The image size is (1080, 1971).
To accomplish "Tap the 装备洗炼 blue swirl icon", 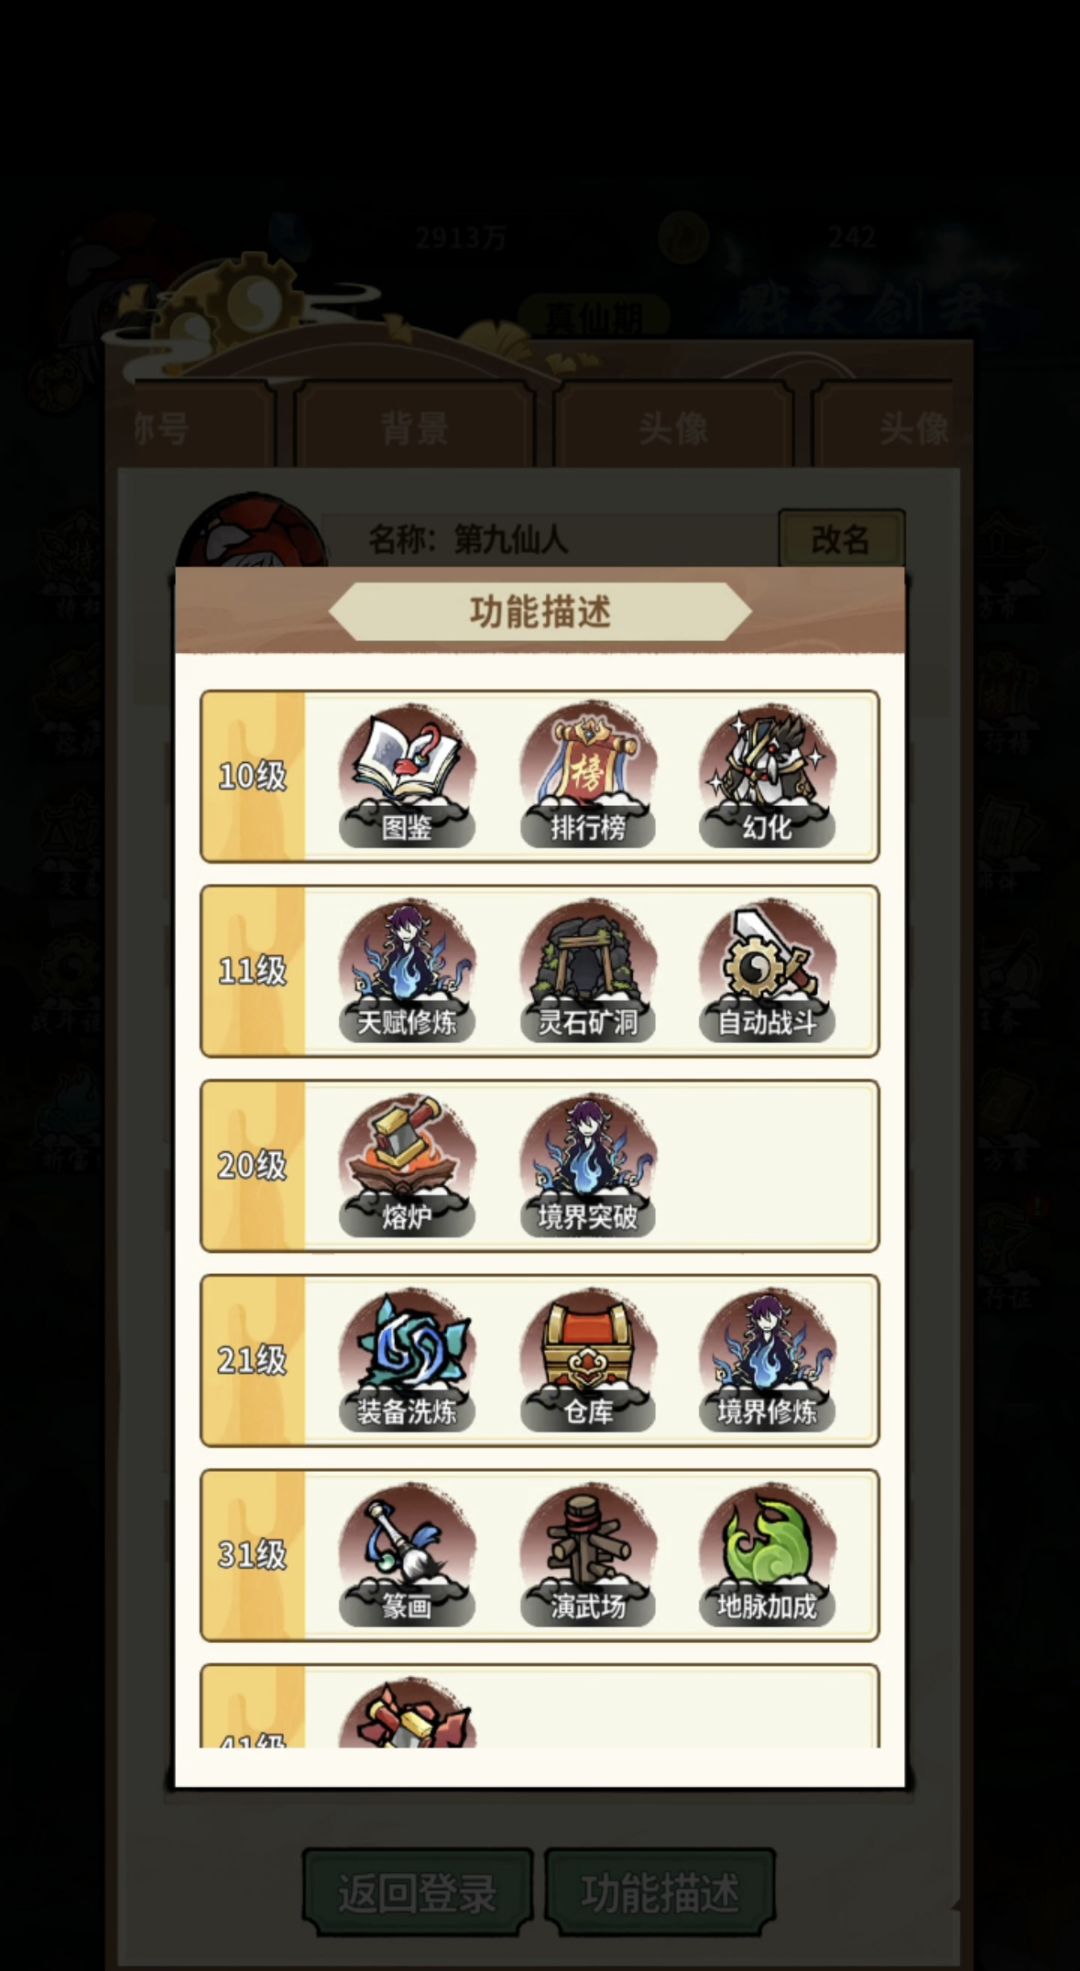I will (x=407, y=1361).
